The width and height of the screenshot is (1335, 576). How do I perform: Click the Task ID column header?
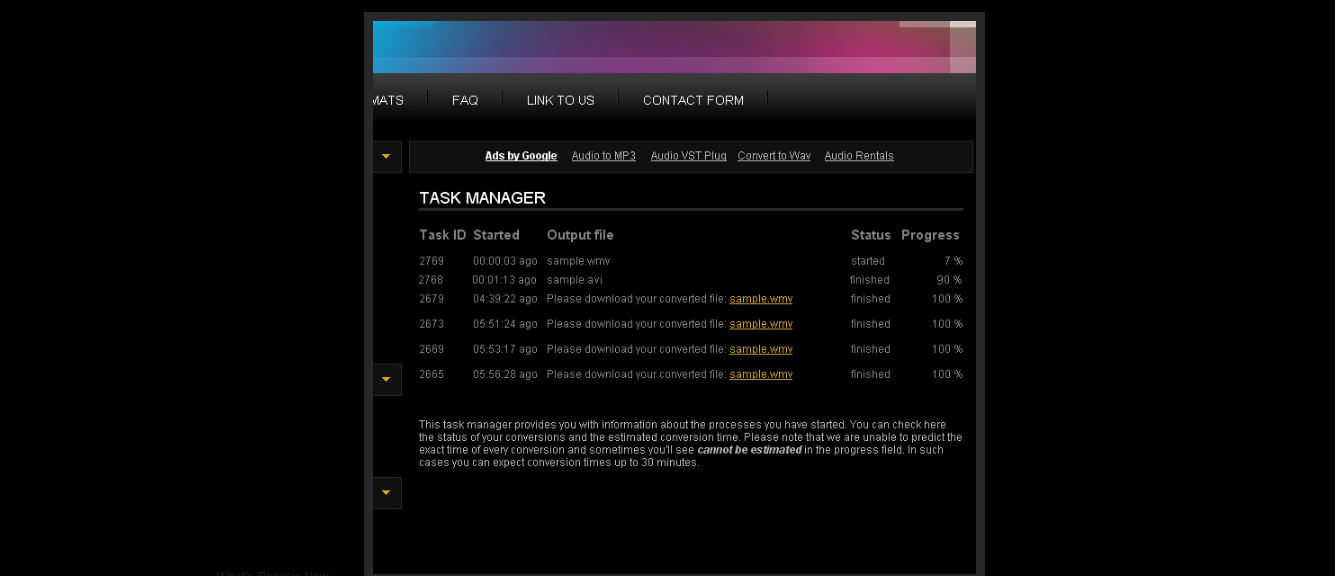click(x=442, y=235)
